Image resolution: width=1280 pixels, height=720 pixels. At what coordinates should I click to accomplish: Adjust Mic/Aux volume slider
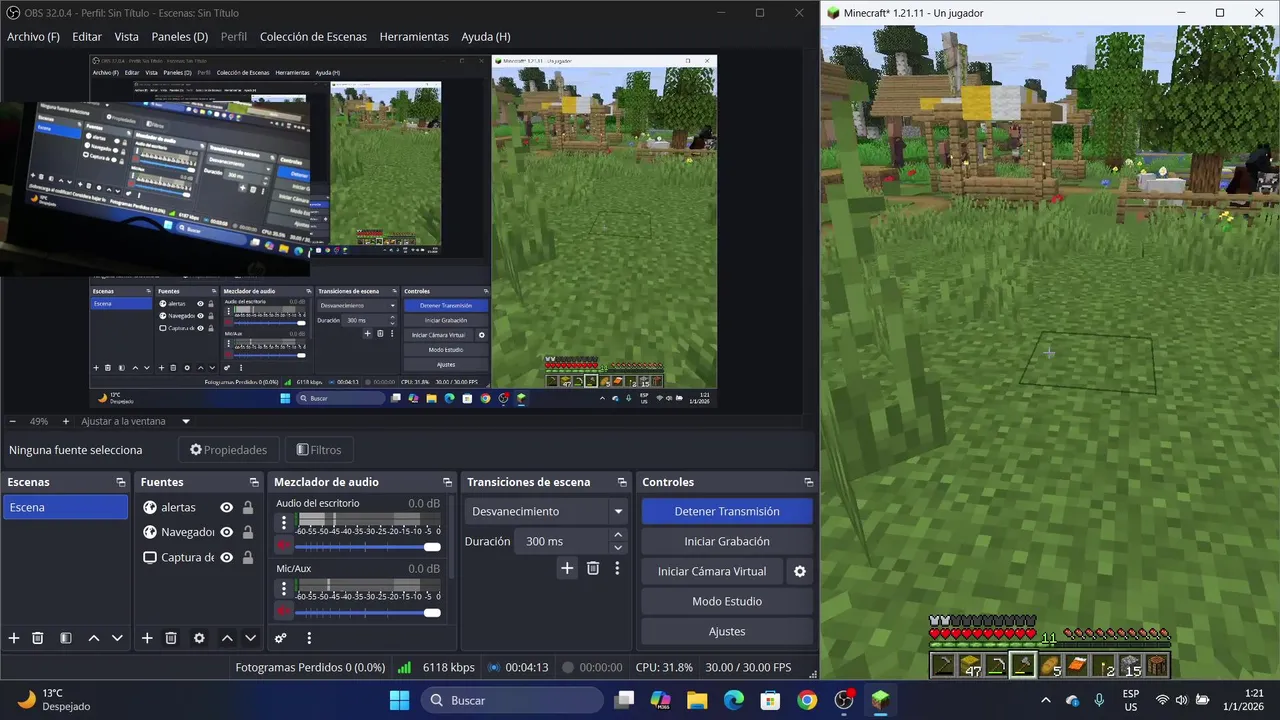[x=367, y=613]
